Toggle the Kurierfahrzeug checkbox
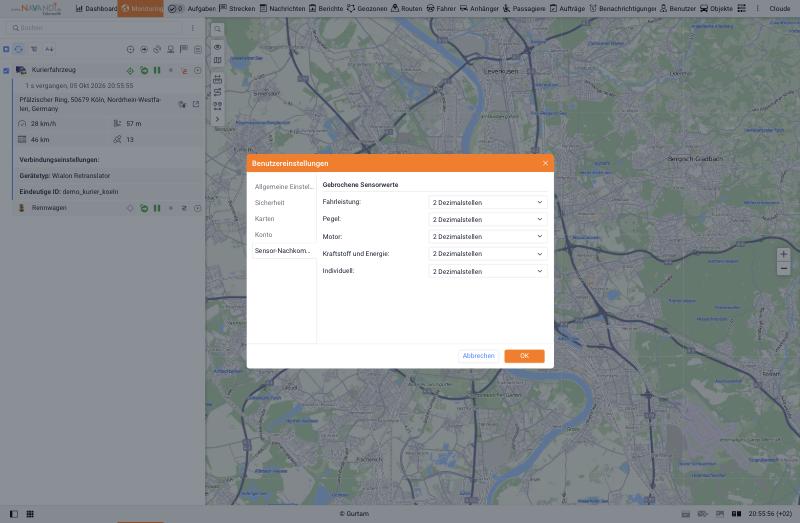This screenshot has width=800, height=523. click(x=6, y=70)
